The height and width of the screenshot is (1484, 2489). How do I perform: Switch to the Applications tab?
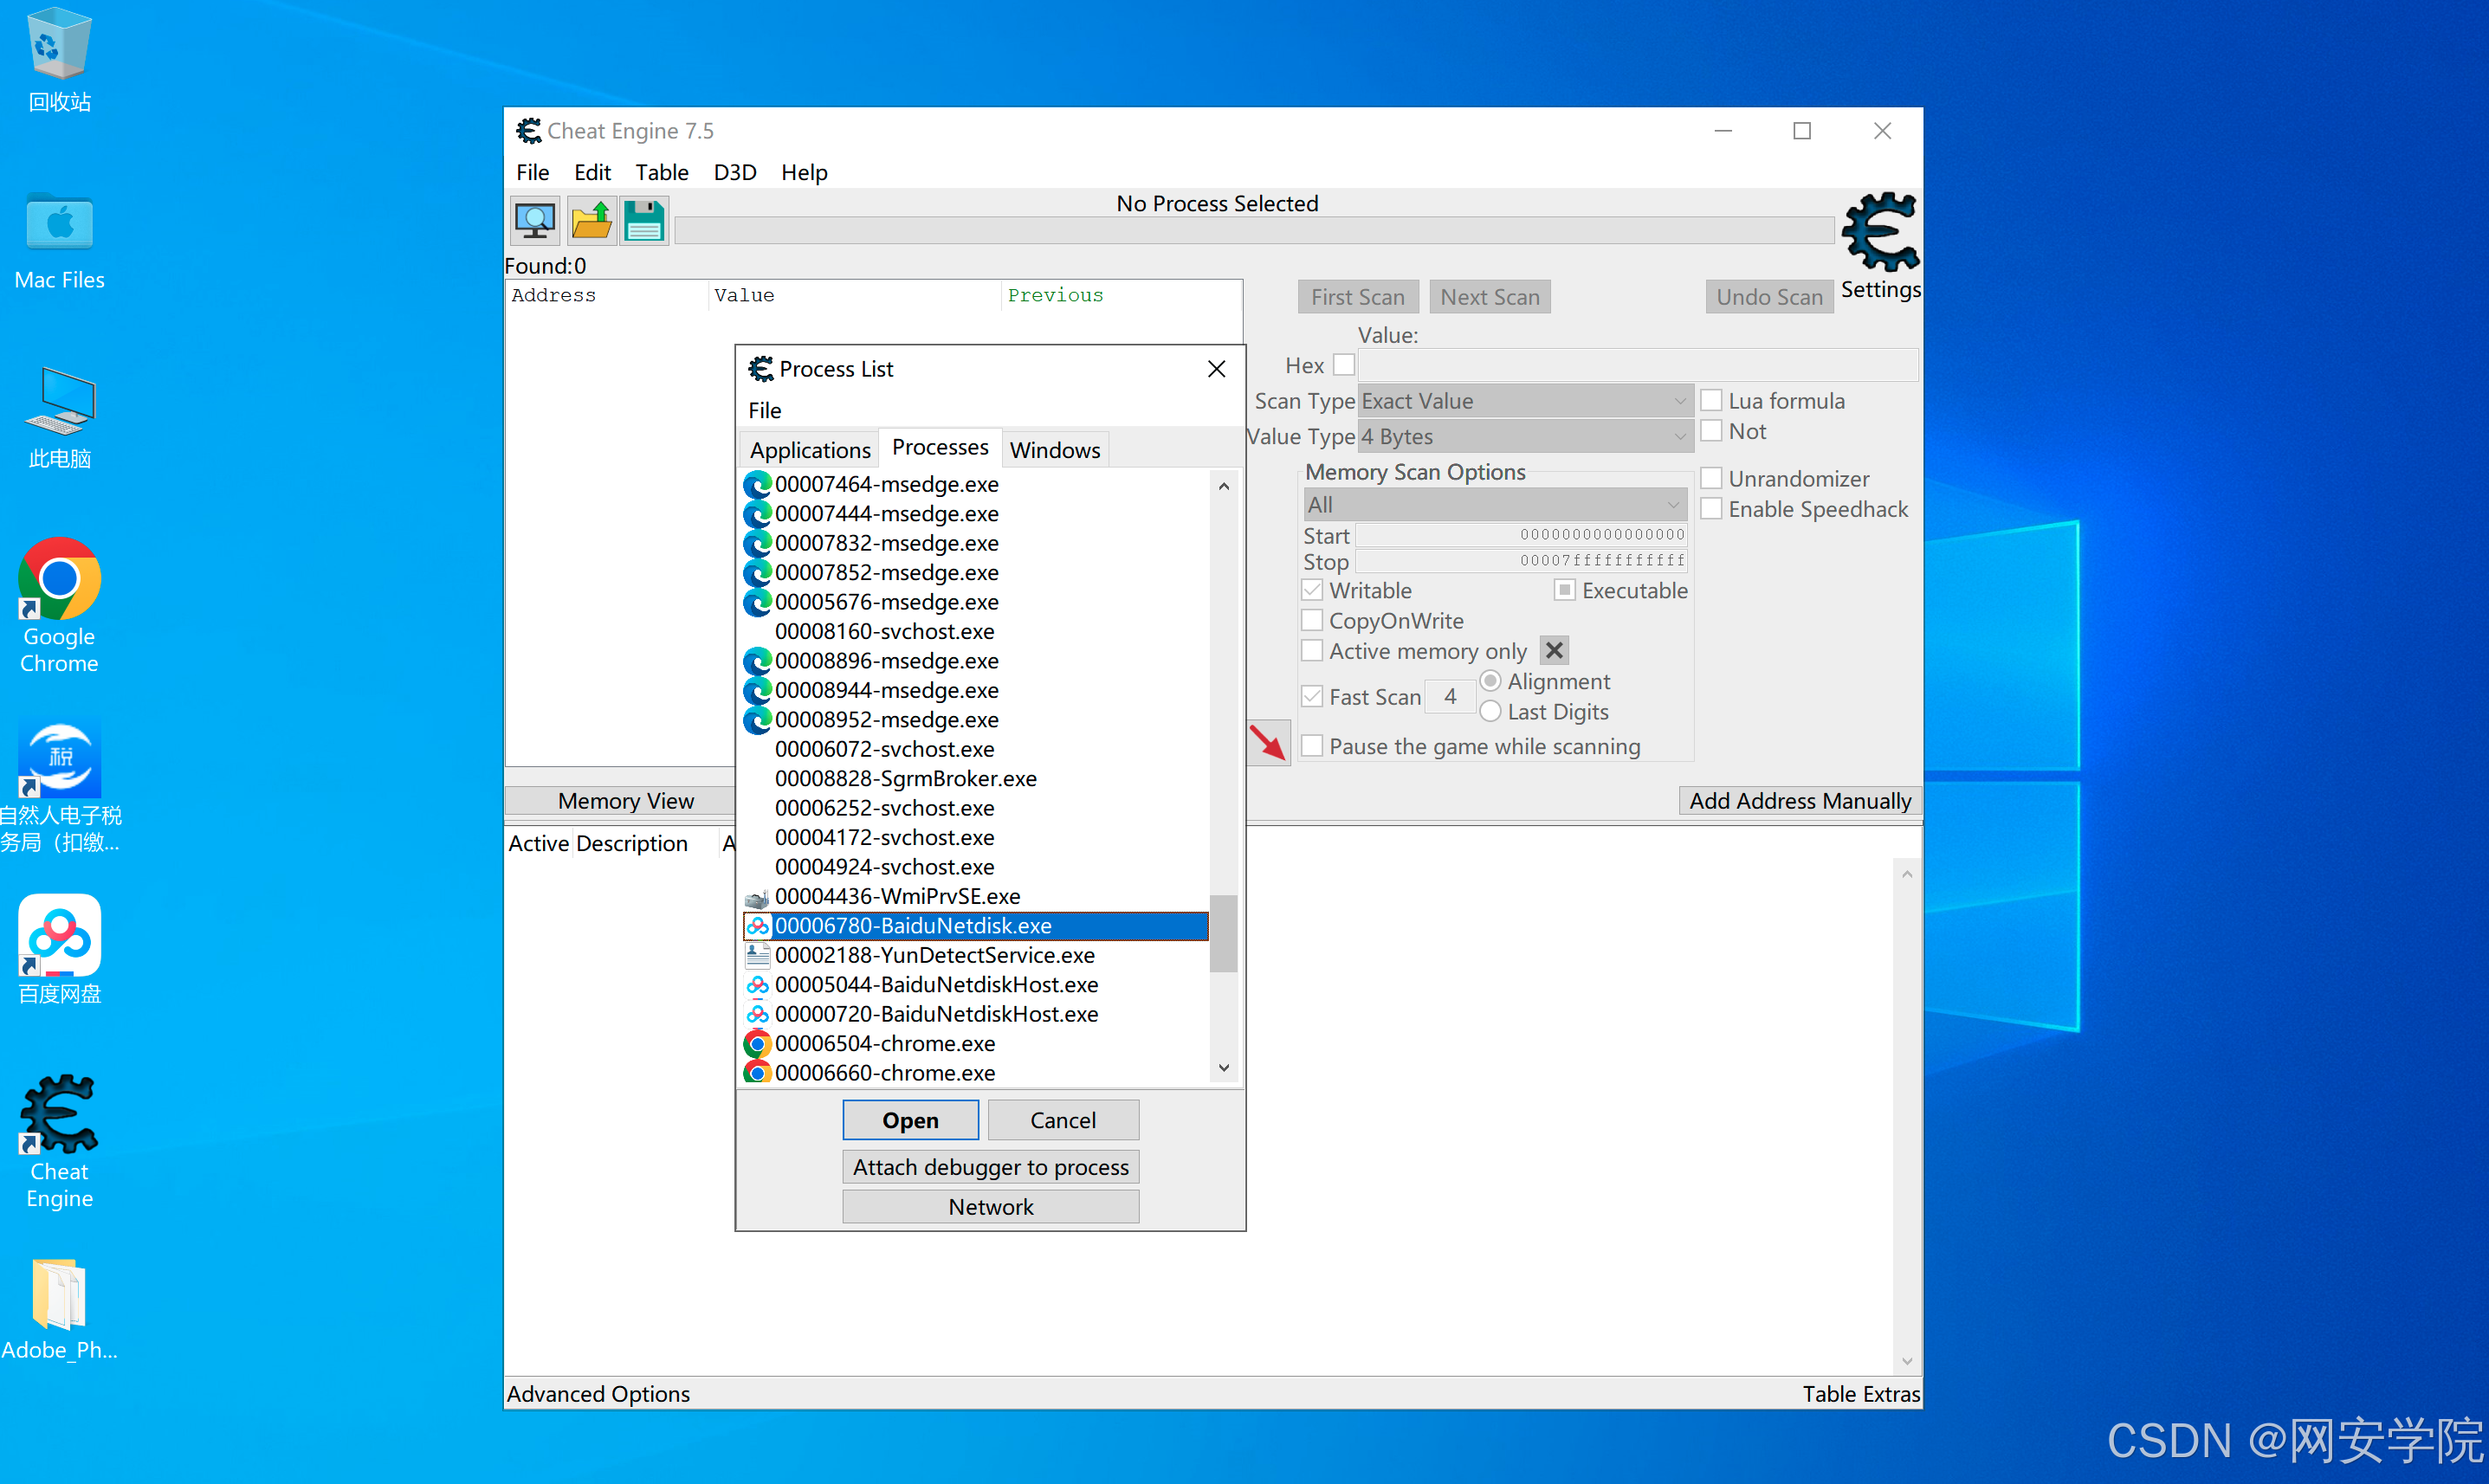(x=809, y=450)
